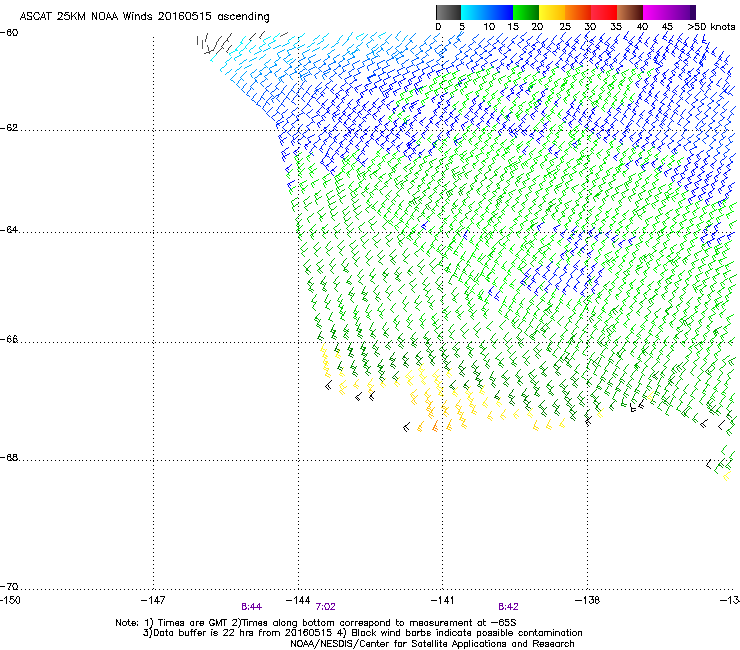Click the '-141' longitude axis label

click(443, 600)
